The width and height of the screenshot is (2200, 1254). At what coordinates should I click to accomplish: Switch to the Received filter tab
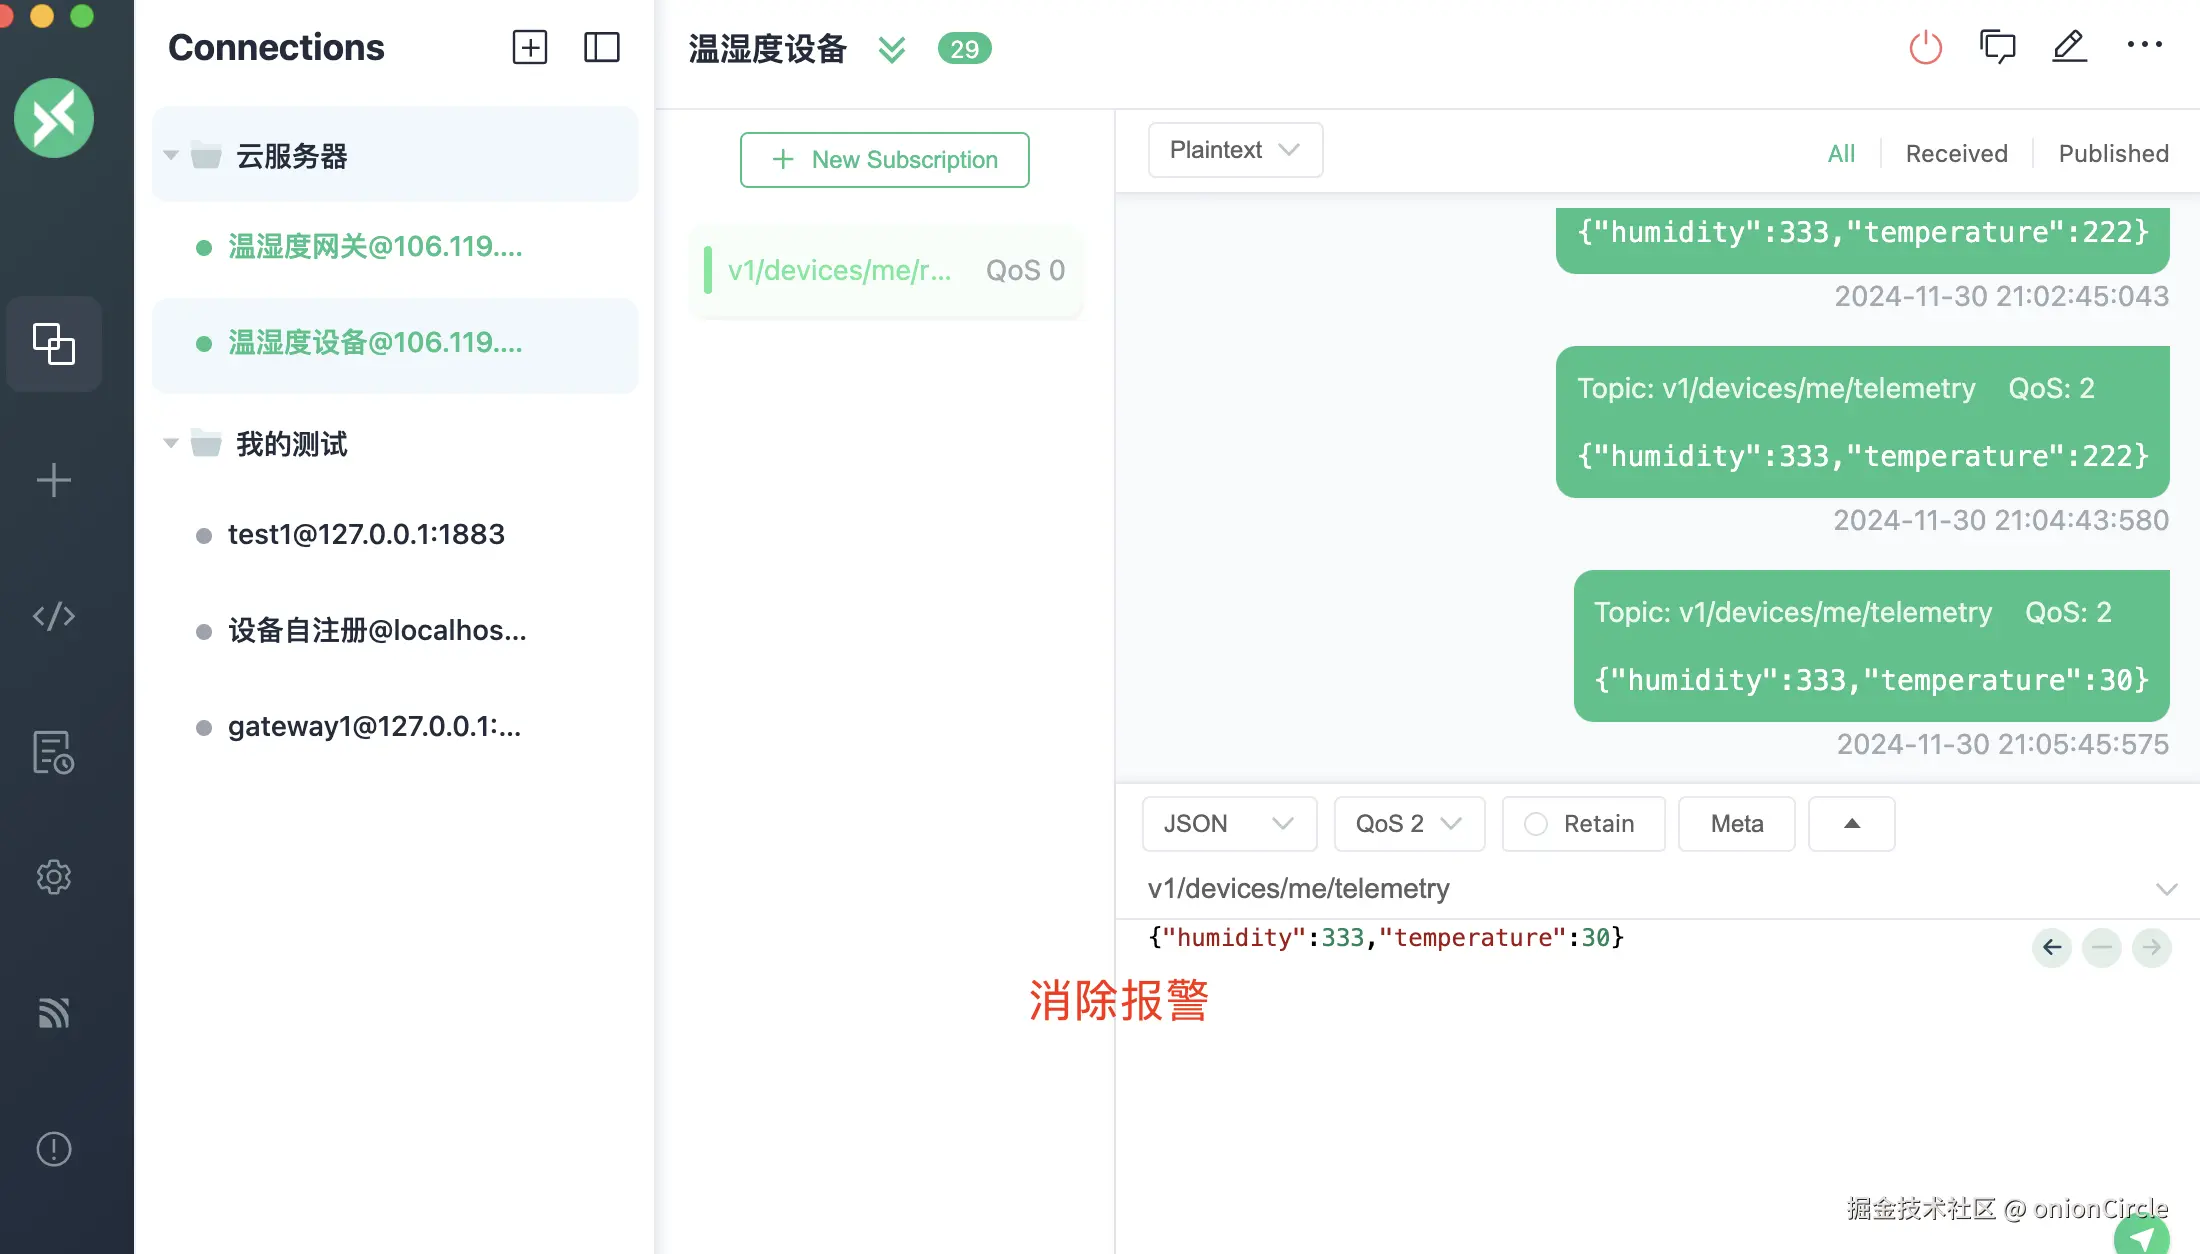pyautogui.click(x=1956, y=154)
